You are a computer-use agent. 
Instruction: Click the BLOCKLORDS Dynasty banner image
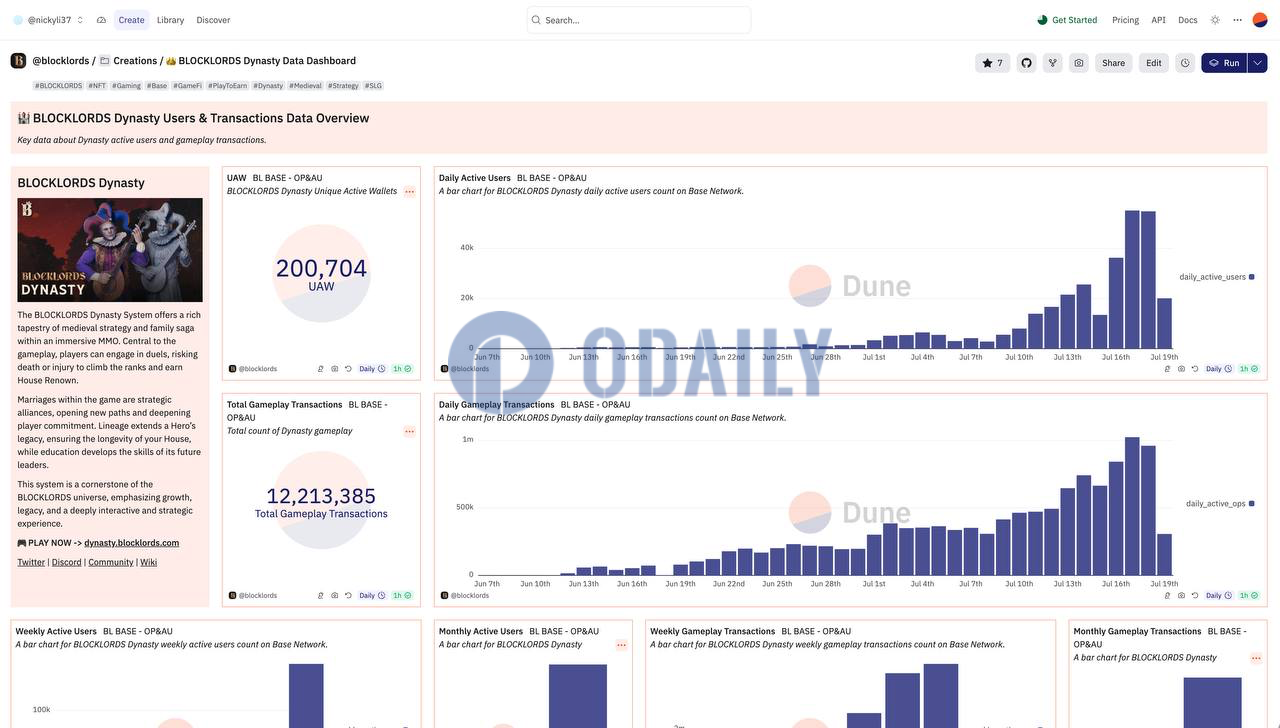coord(110,250)
